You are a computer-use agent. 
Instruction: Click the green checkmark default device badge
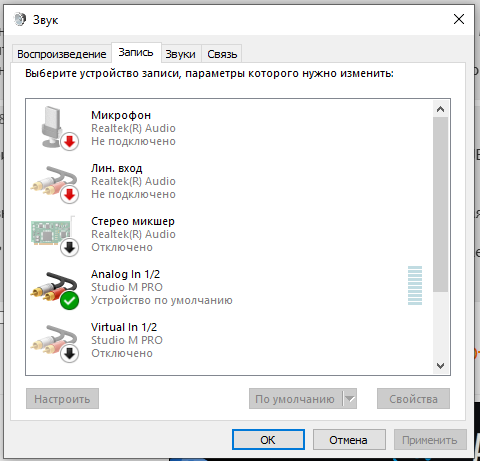tap(69, 301)
